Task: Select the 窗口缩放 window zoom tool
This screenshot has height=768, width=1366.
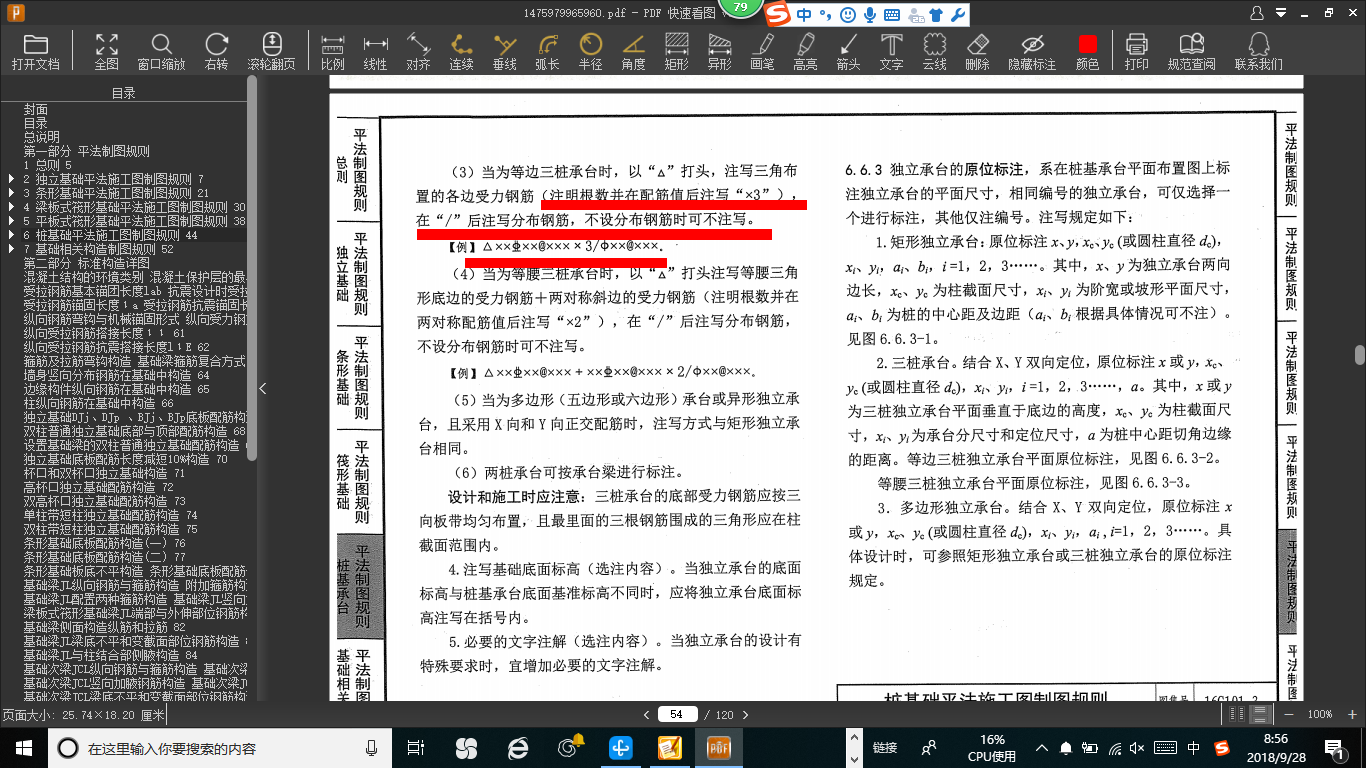Action: 161,52
